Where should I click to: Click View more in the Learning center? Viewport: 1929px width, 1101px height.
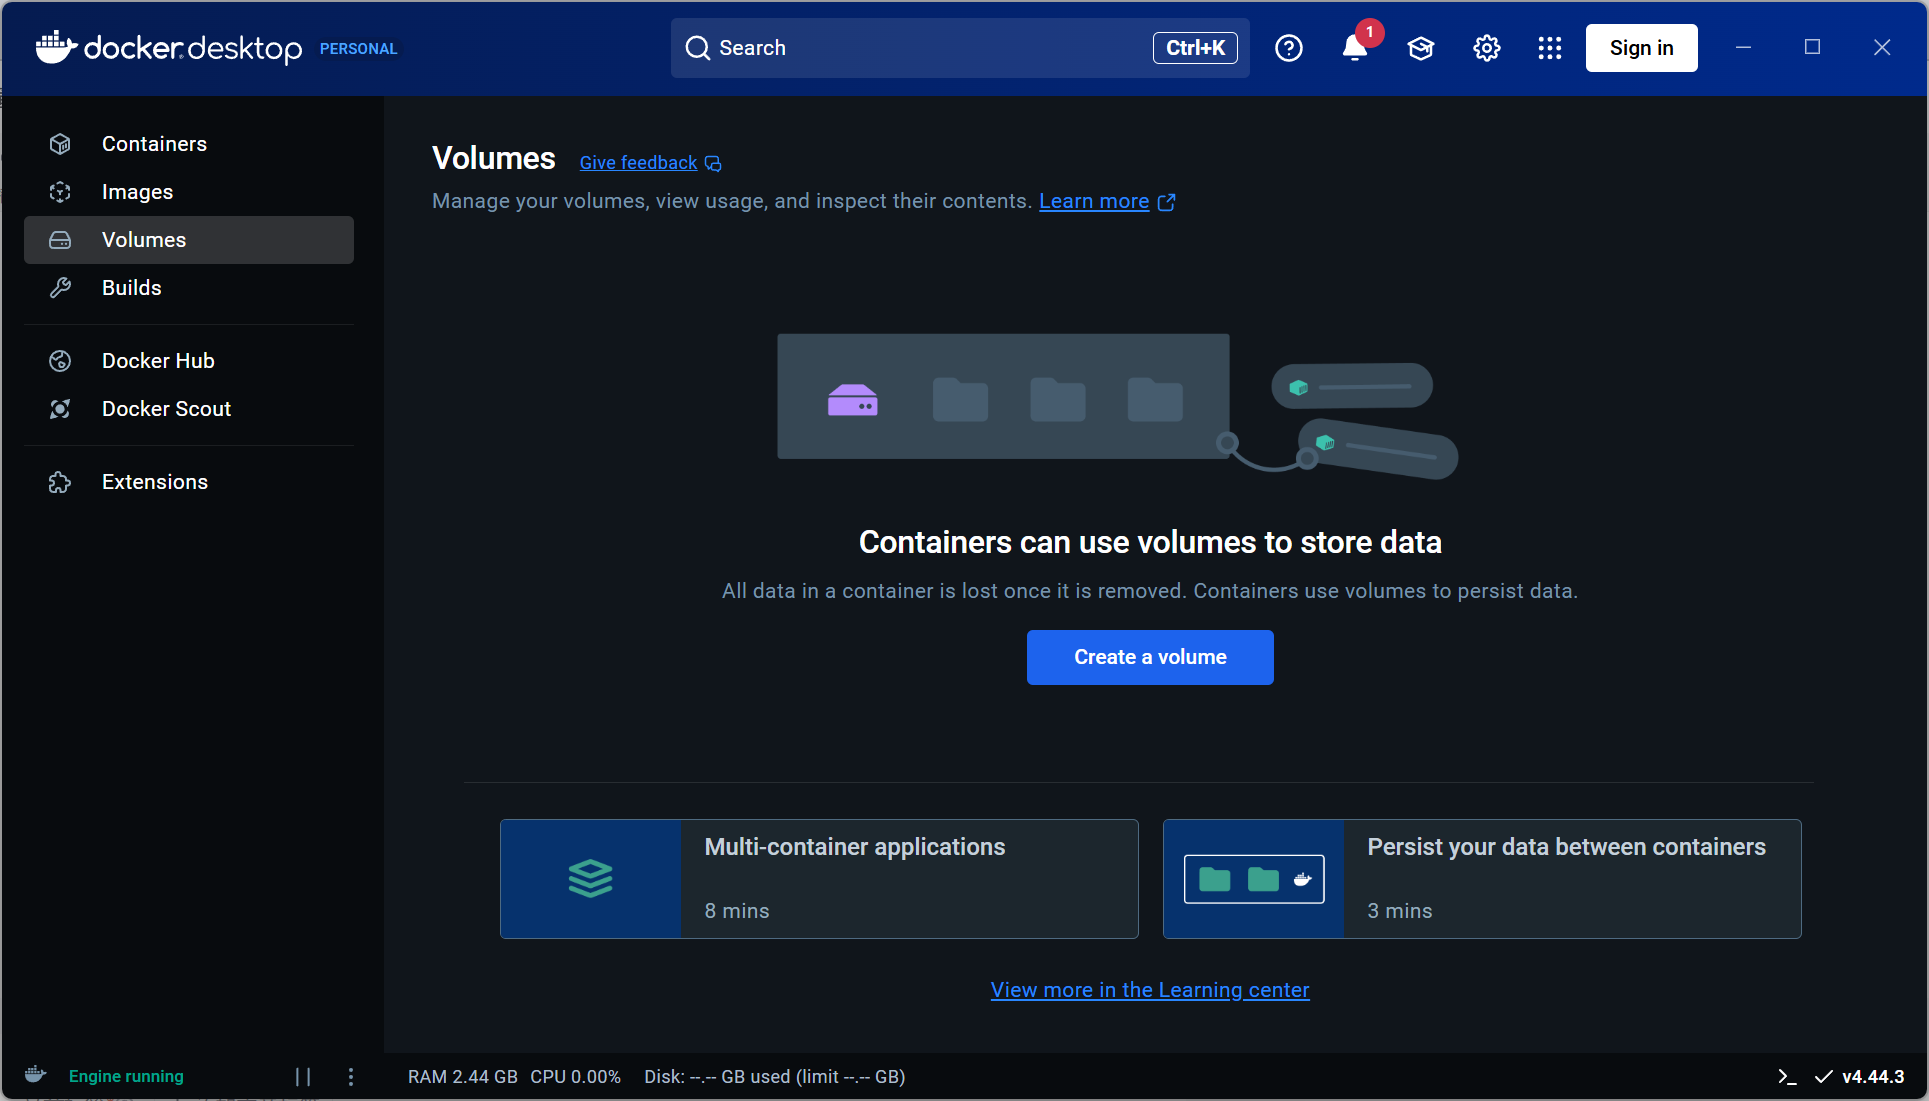pyautogui.click(x=1150, y=990)
